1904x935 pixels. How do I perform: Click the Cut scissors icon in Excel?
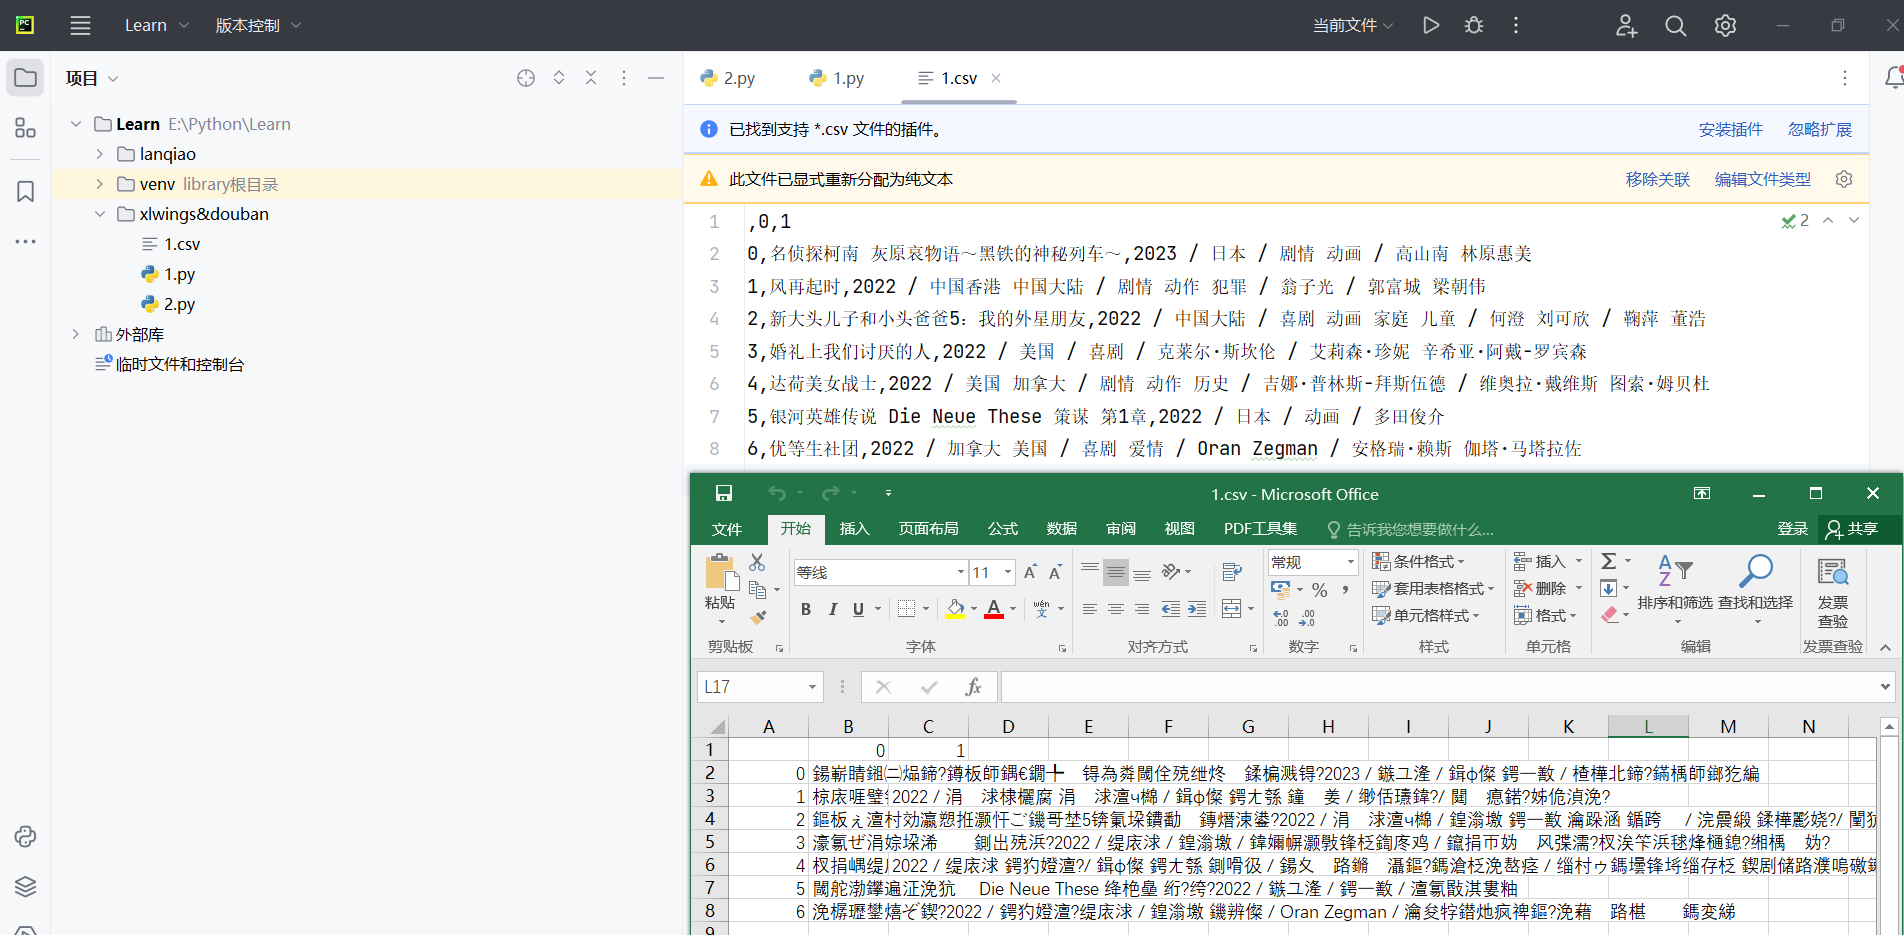tap(757, 563)
